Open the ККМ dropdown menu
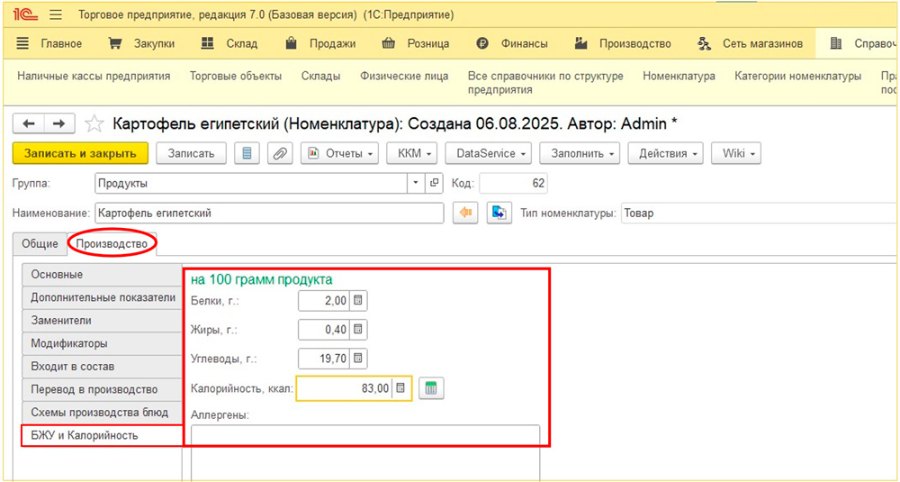Screen dimensions: 900x482 pyautogui.click(x=413, y=153)
